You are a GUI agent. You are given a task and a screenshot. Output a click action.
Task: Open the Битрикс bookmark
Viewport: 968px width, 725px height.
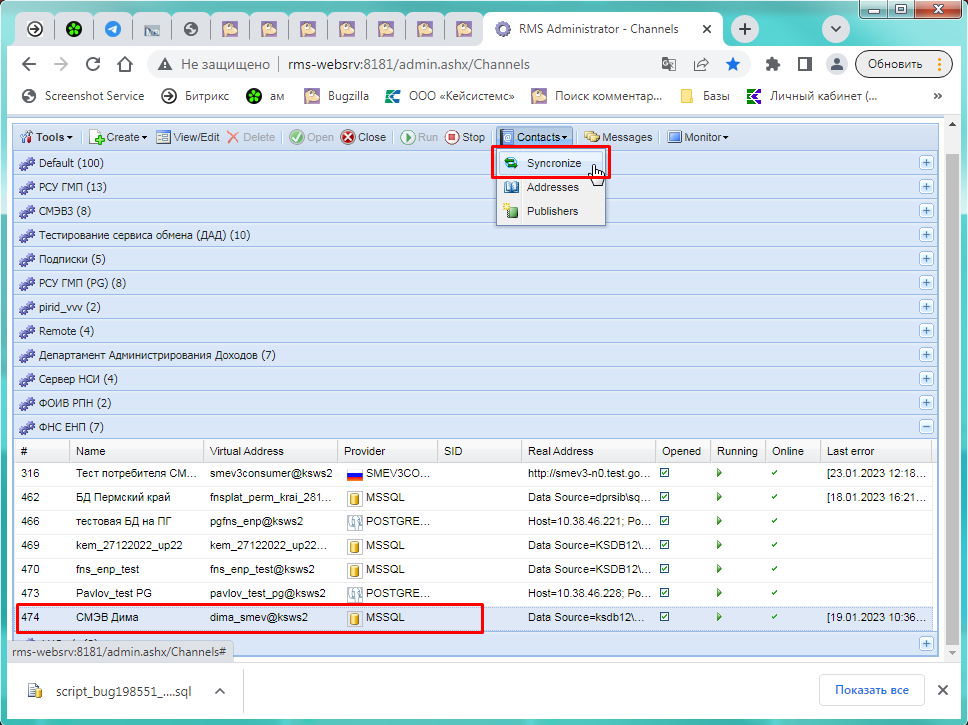(x=195, y=96)
